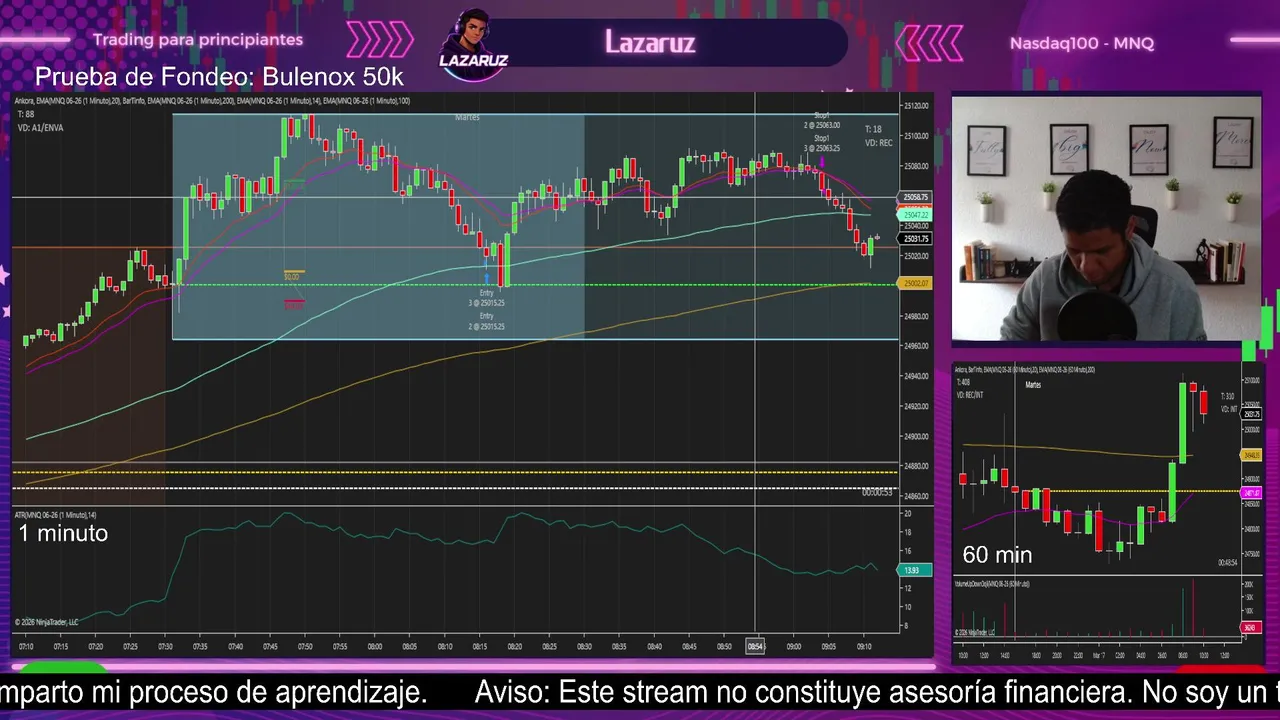Select the 'Entry 3 @ 25015.25' label
The image size is (1280, 720).
pos(486,298)
